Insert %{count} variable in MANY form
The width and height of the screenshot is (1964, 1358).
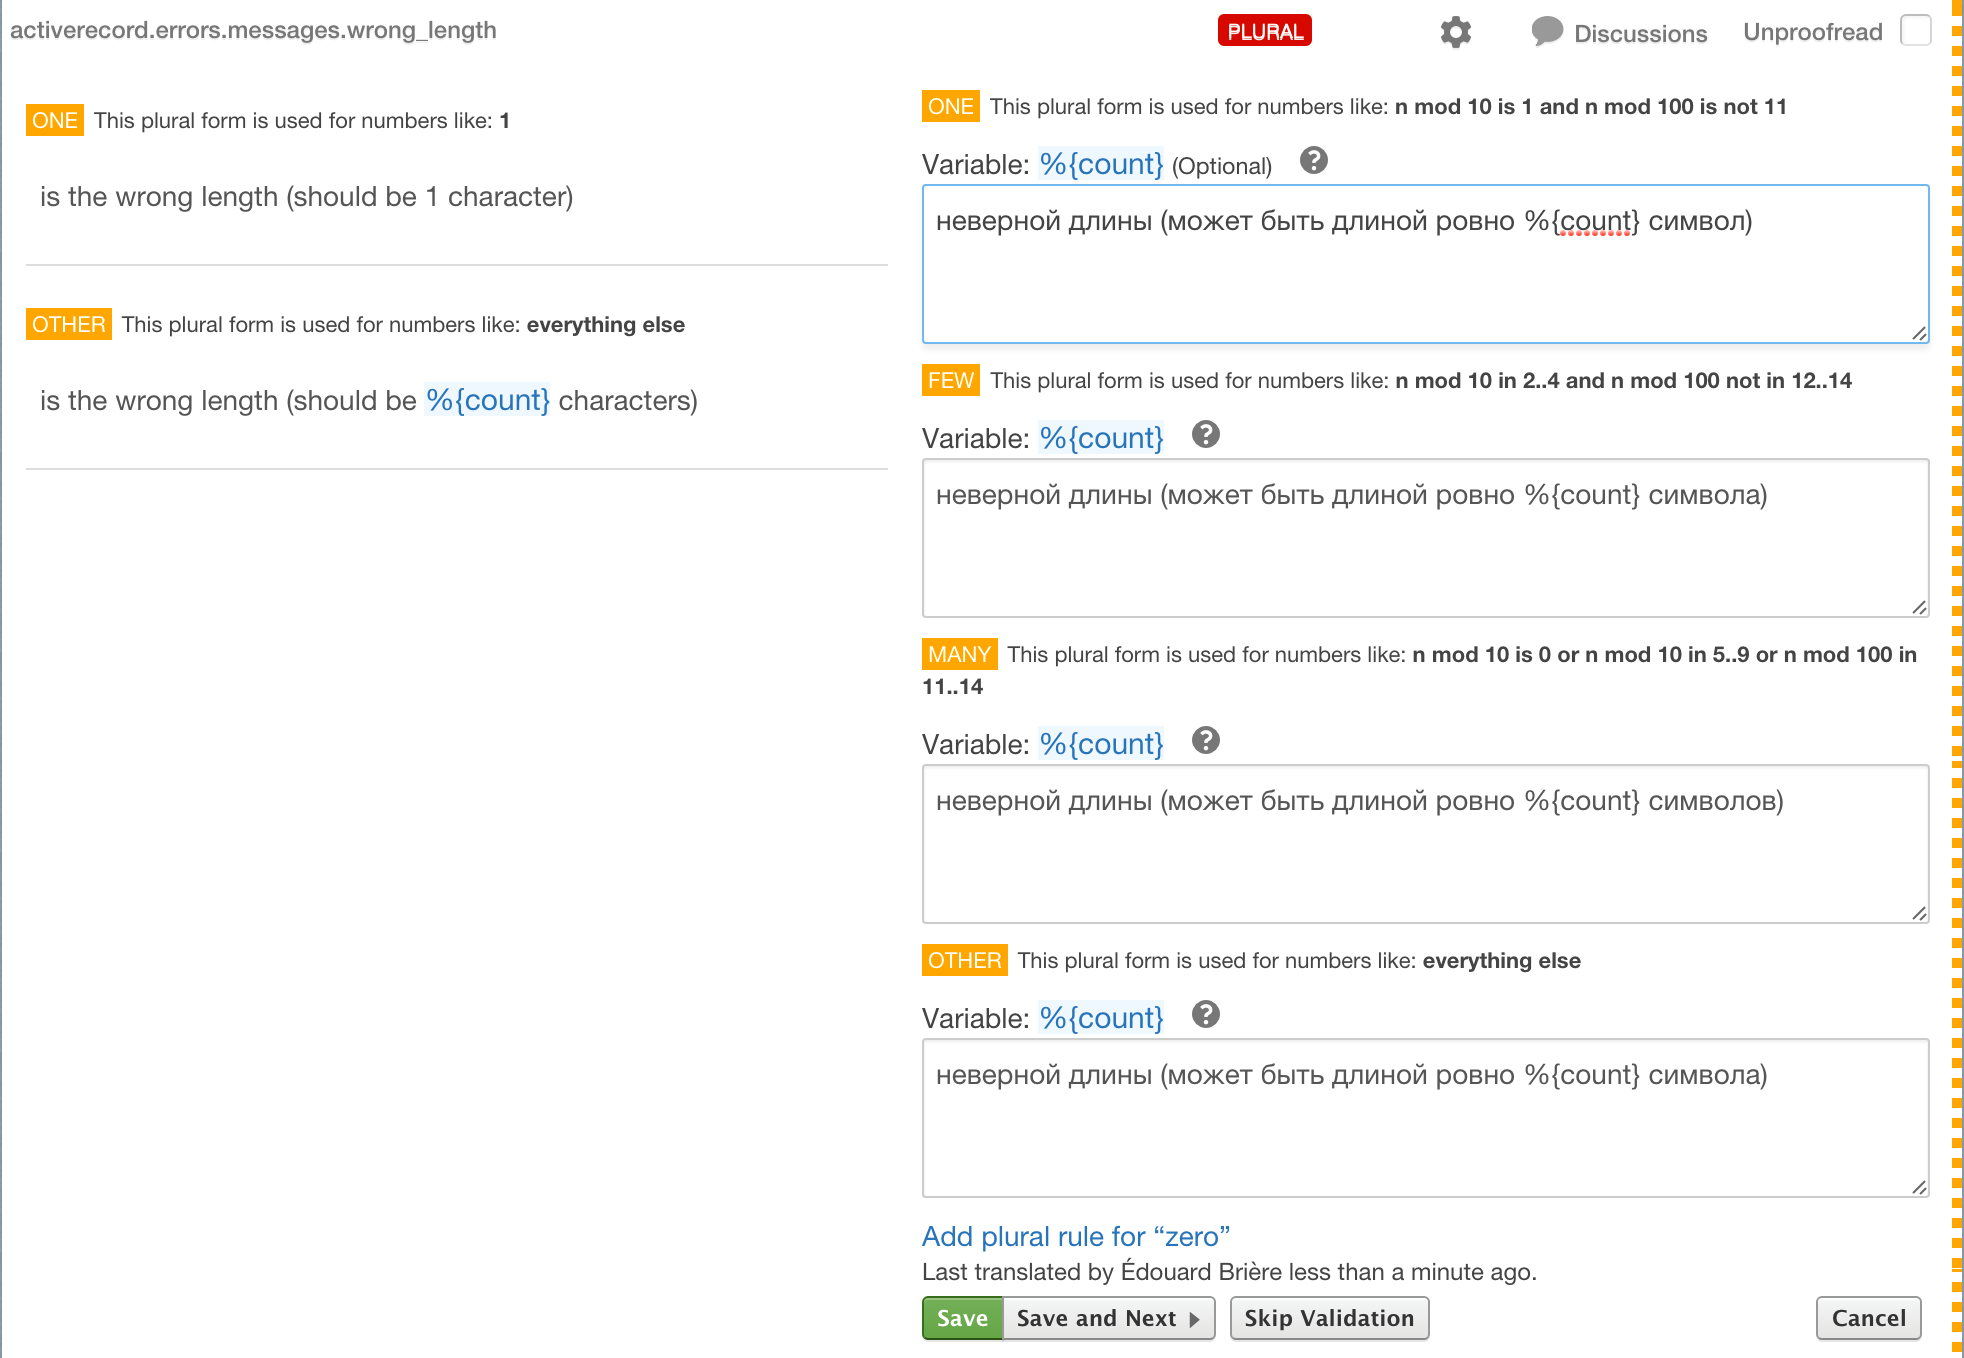coord(1101,744)
